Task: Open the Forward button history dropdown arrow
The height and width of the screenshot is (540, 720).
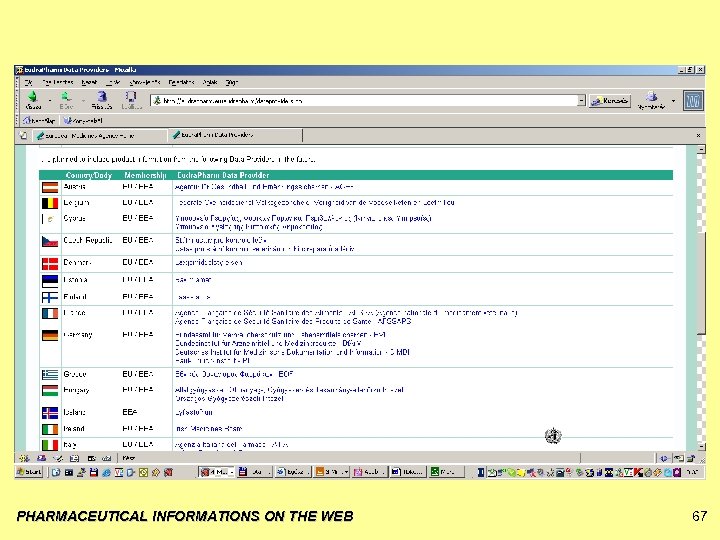Action: pos(83,99)
